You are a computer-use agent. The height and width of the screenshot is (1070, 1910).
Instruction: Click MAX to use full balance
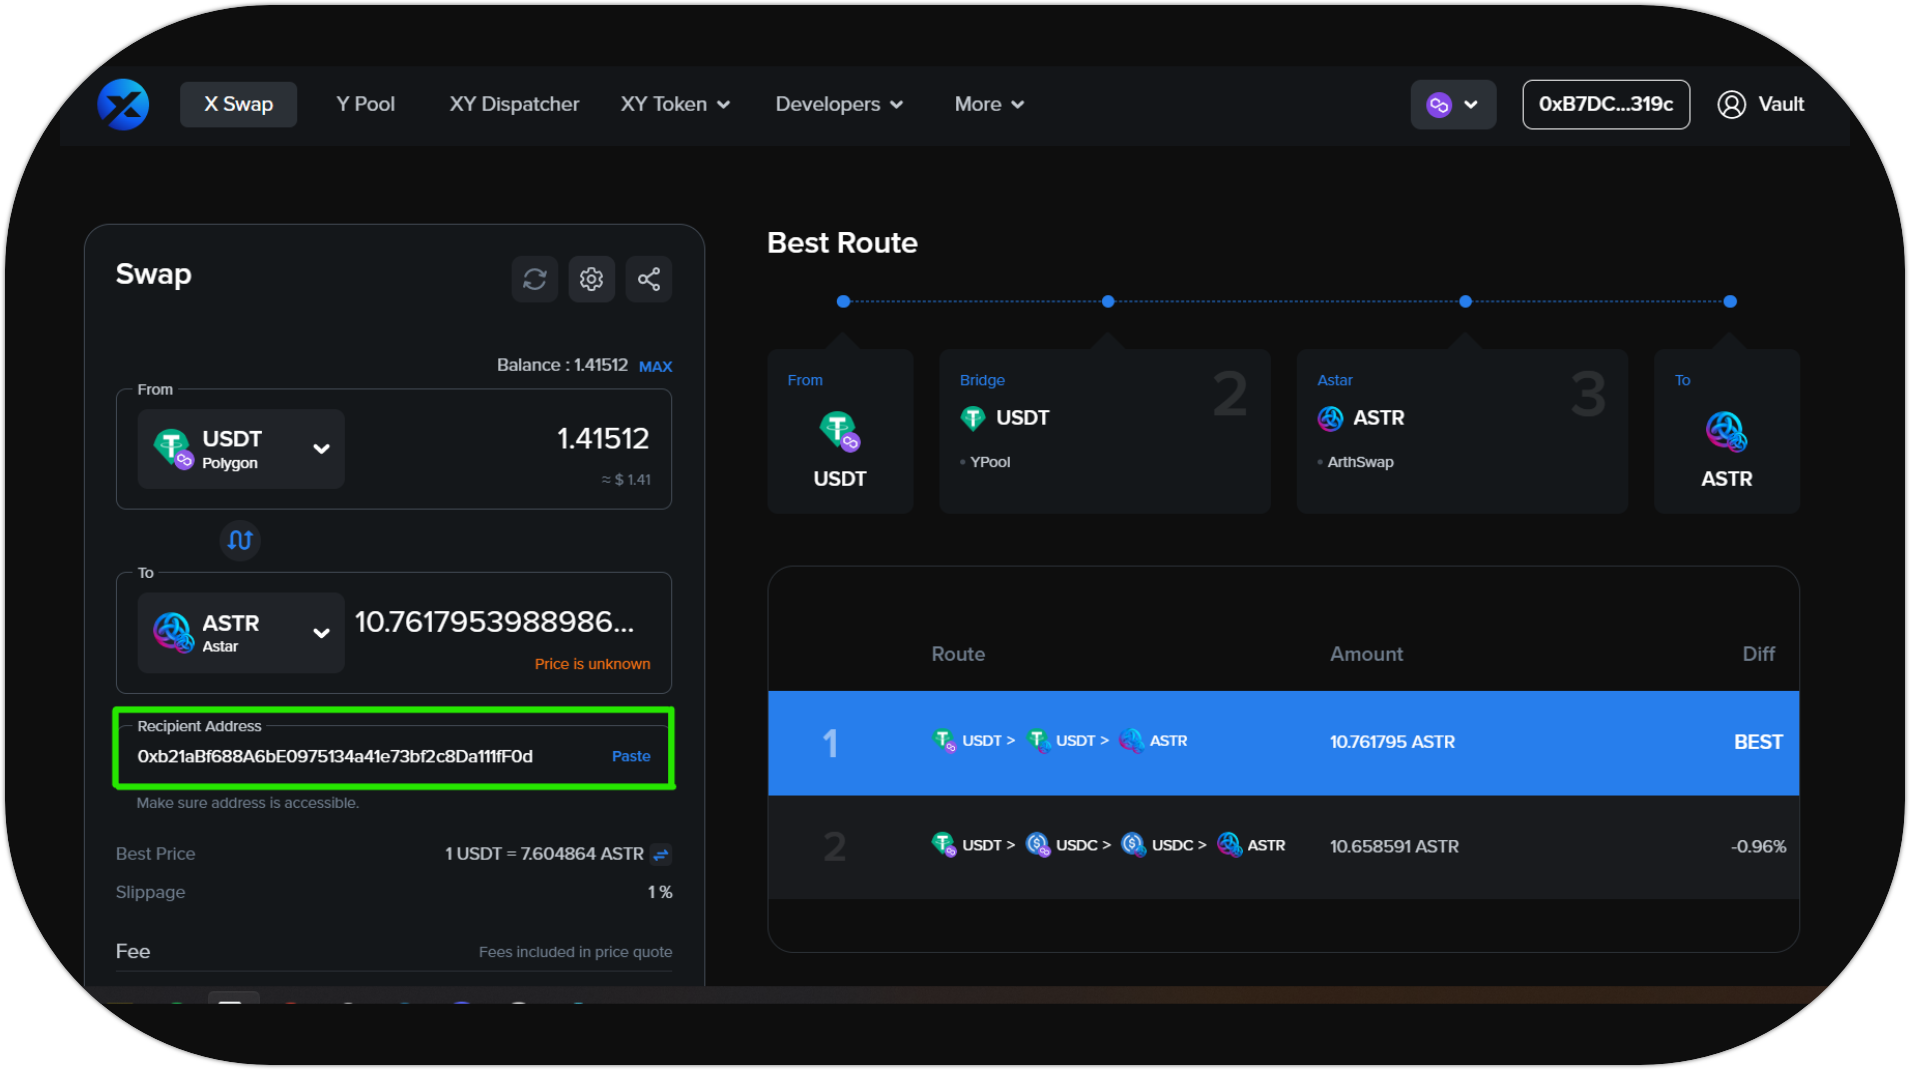(655, 367)
